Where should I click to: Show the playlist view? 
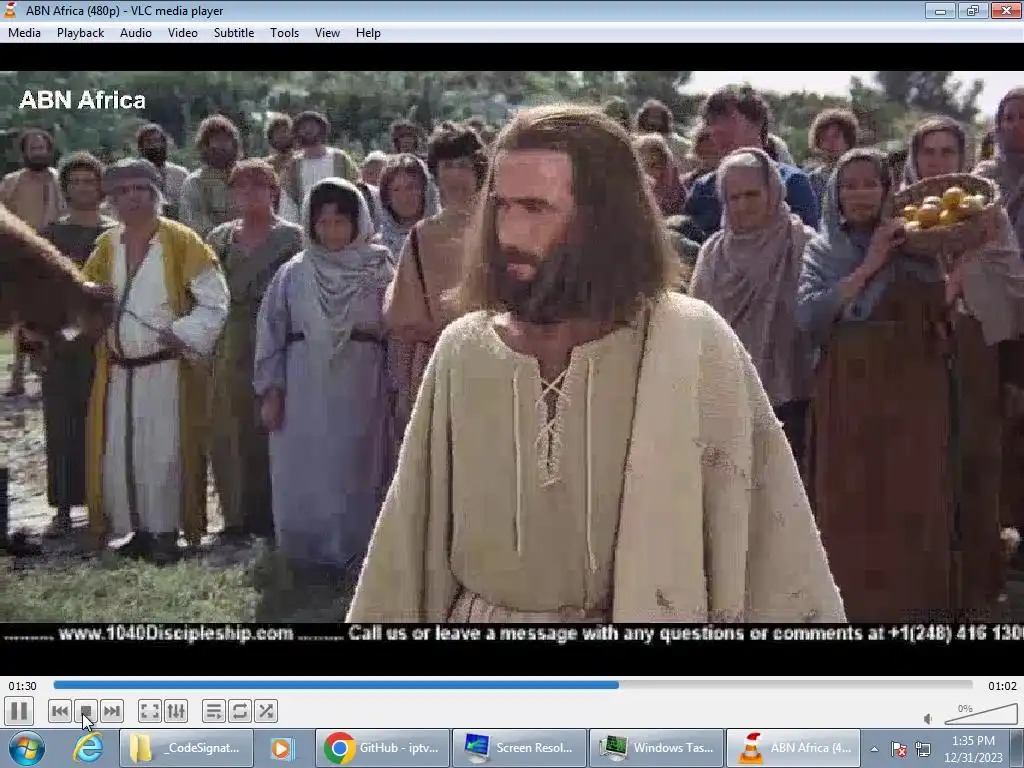point(214,711)
